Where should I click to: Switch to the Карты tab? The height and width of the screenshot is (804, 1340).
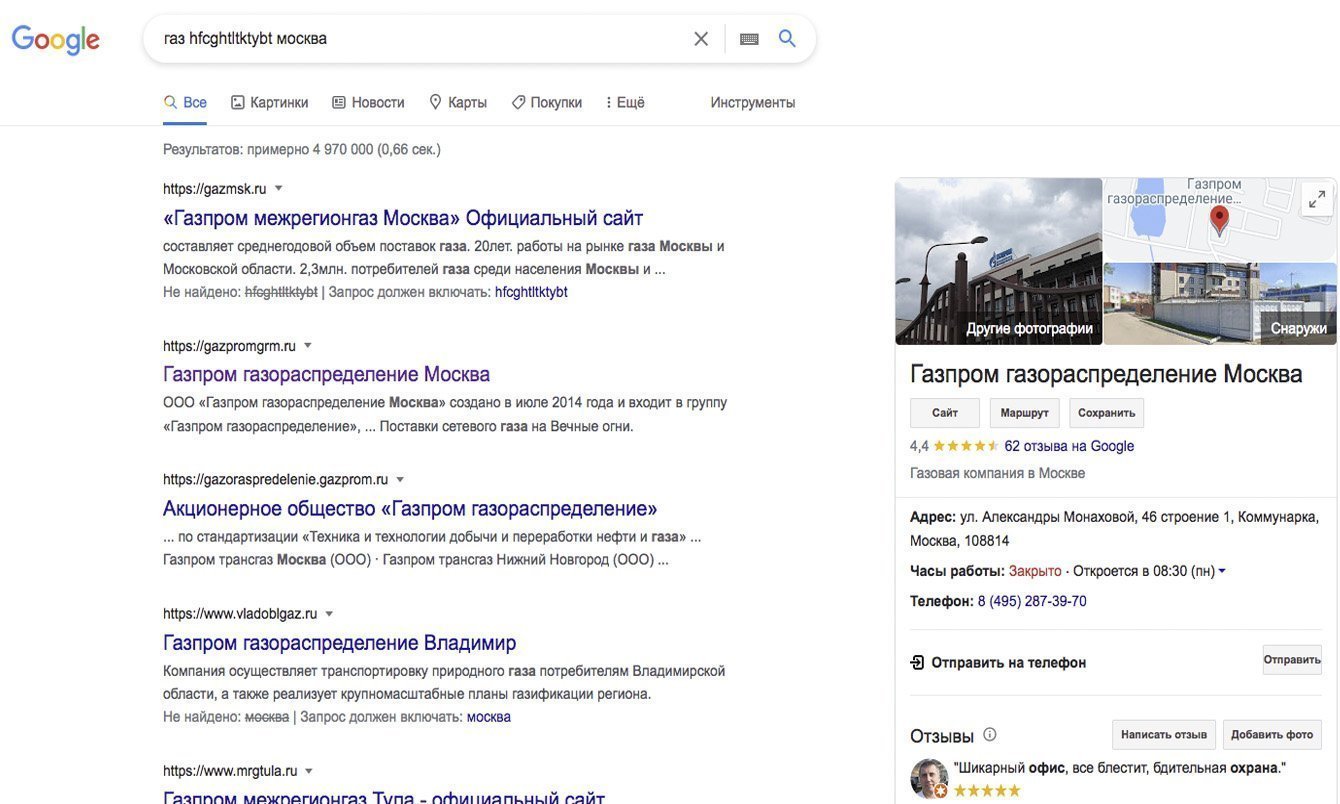(x=457, y=102)
